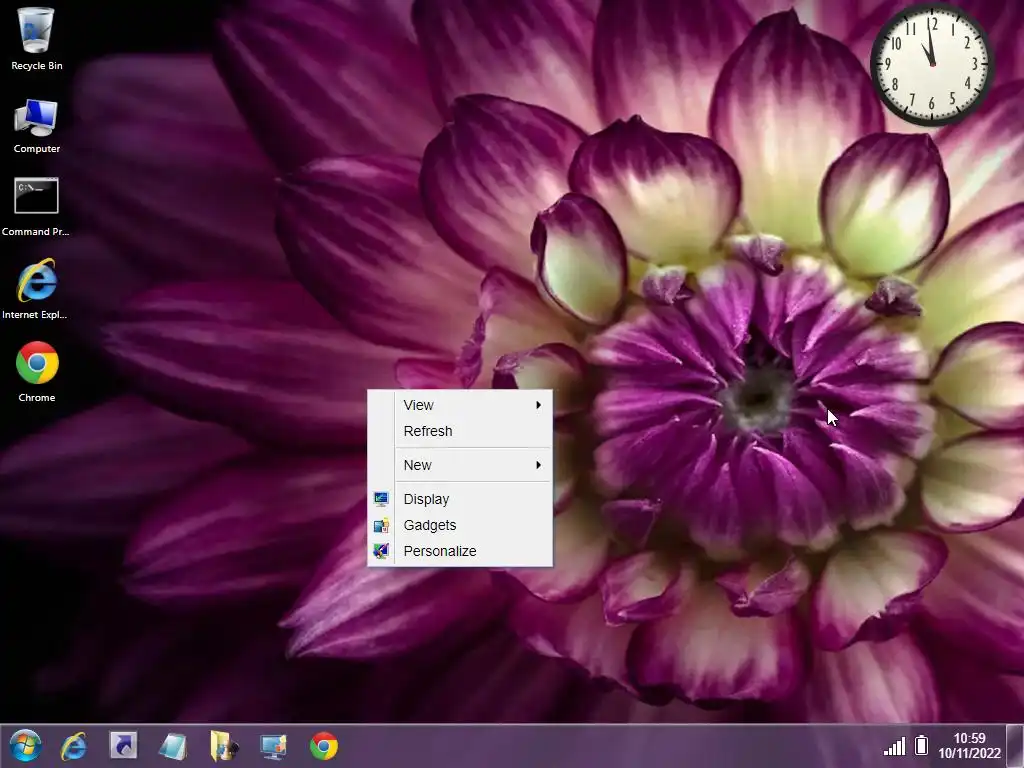Click the 'Recycle Bin' label text
1024x768 pixels.
tap(37, 65)
